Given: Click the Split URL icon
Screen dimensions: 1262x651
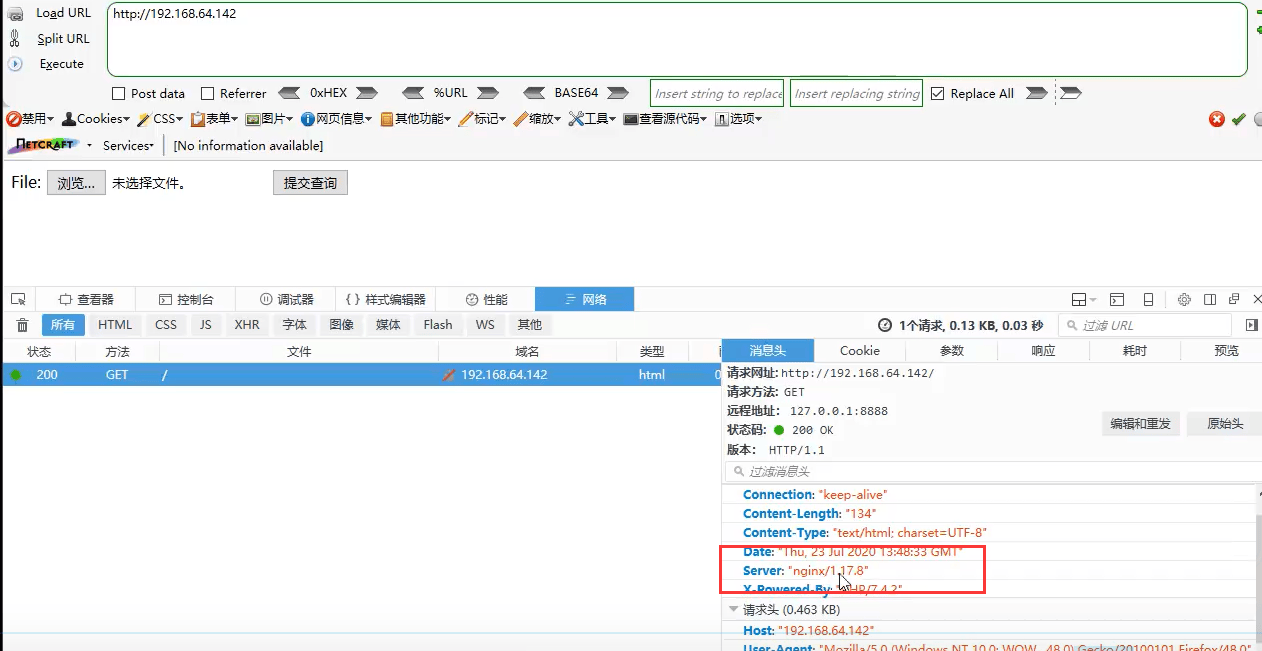Looking at the screenshot, I should click(x=14, y=39).
